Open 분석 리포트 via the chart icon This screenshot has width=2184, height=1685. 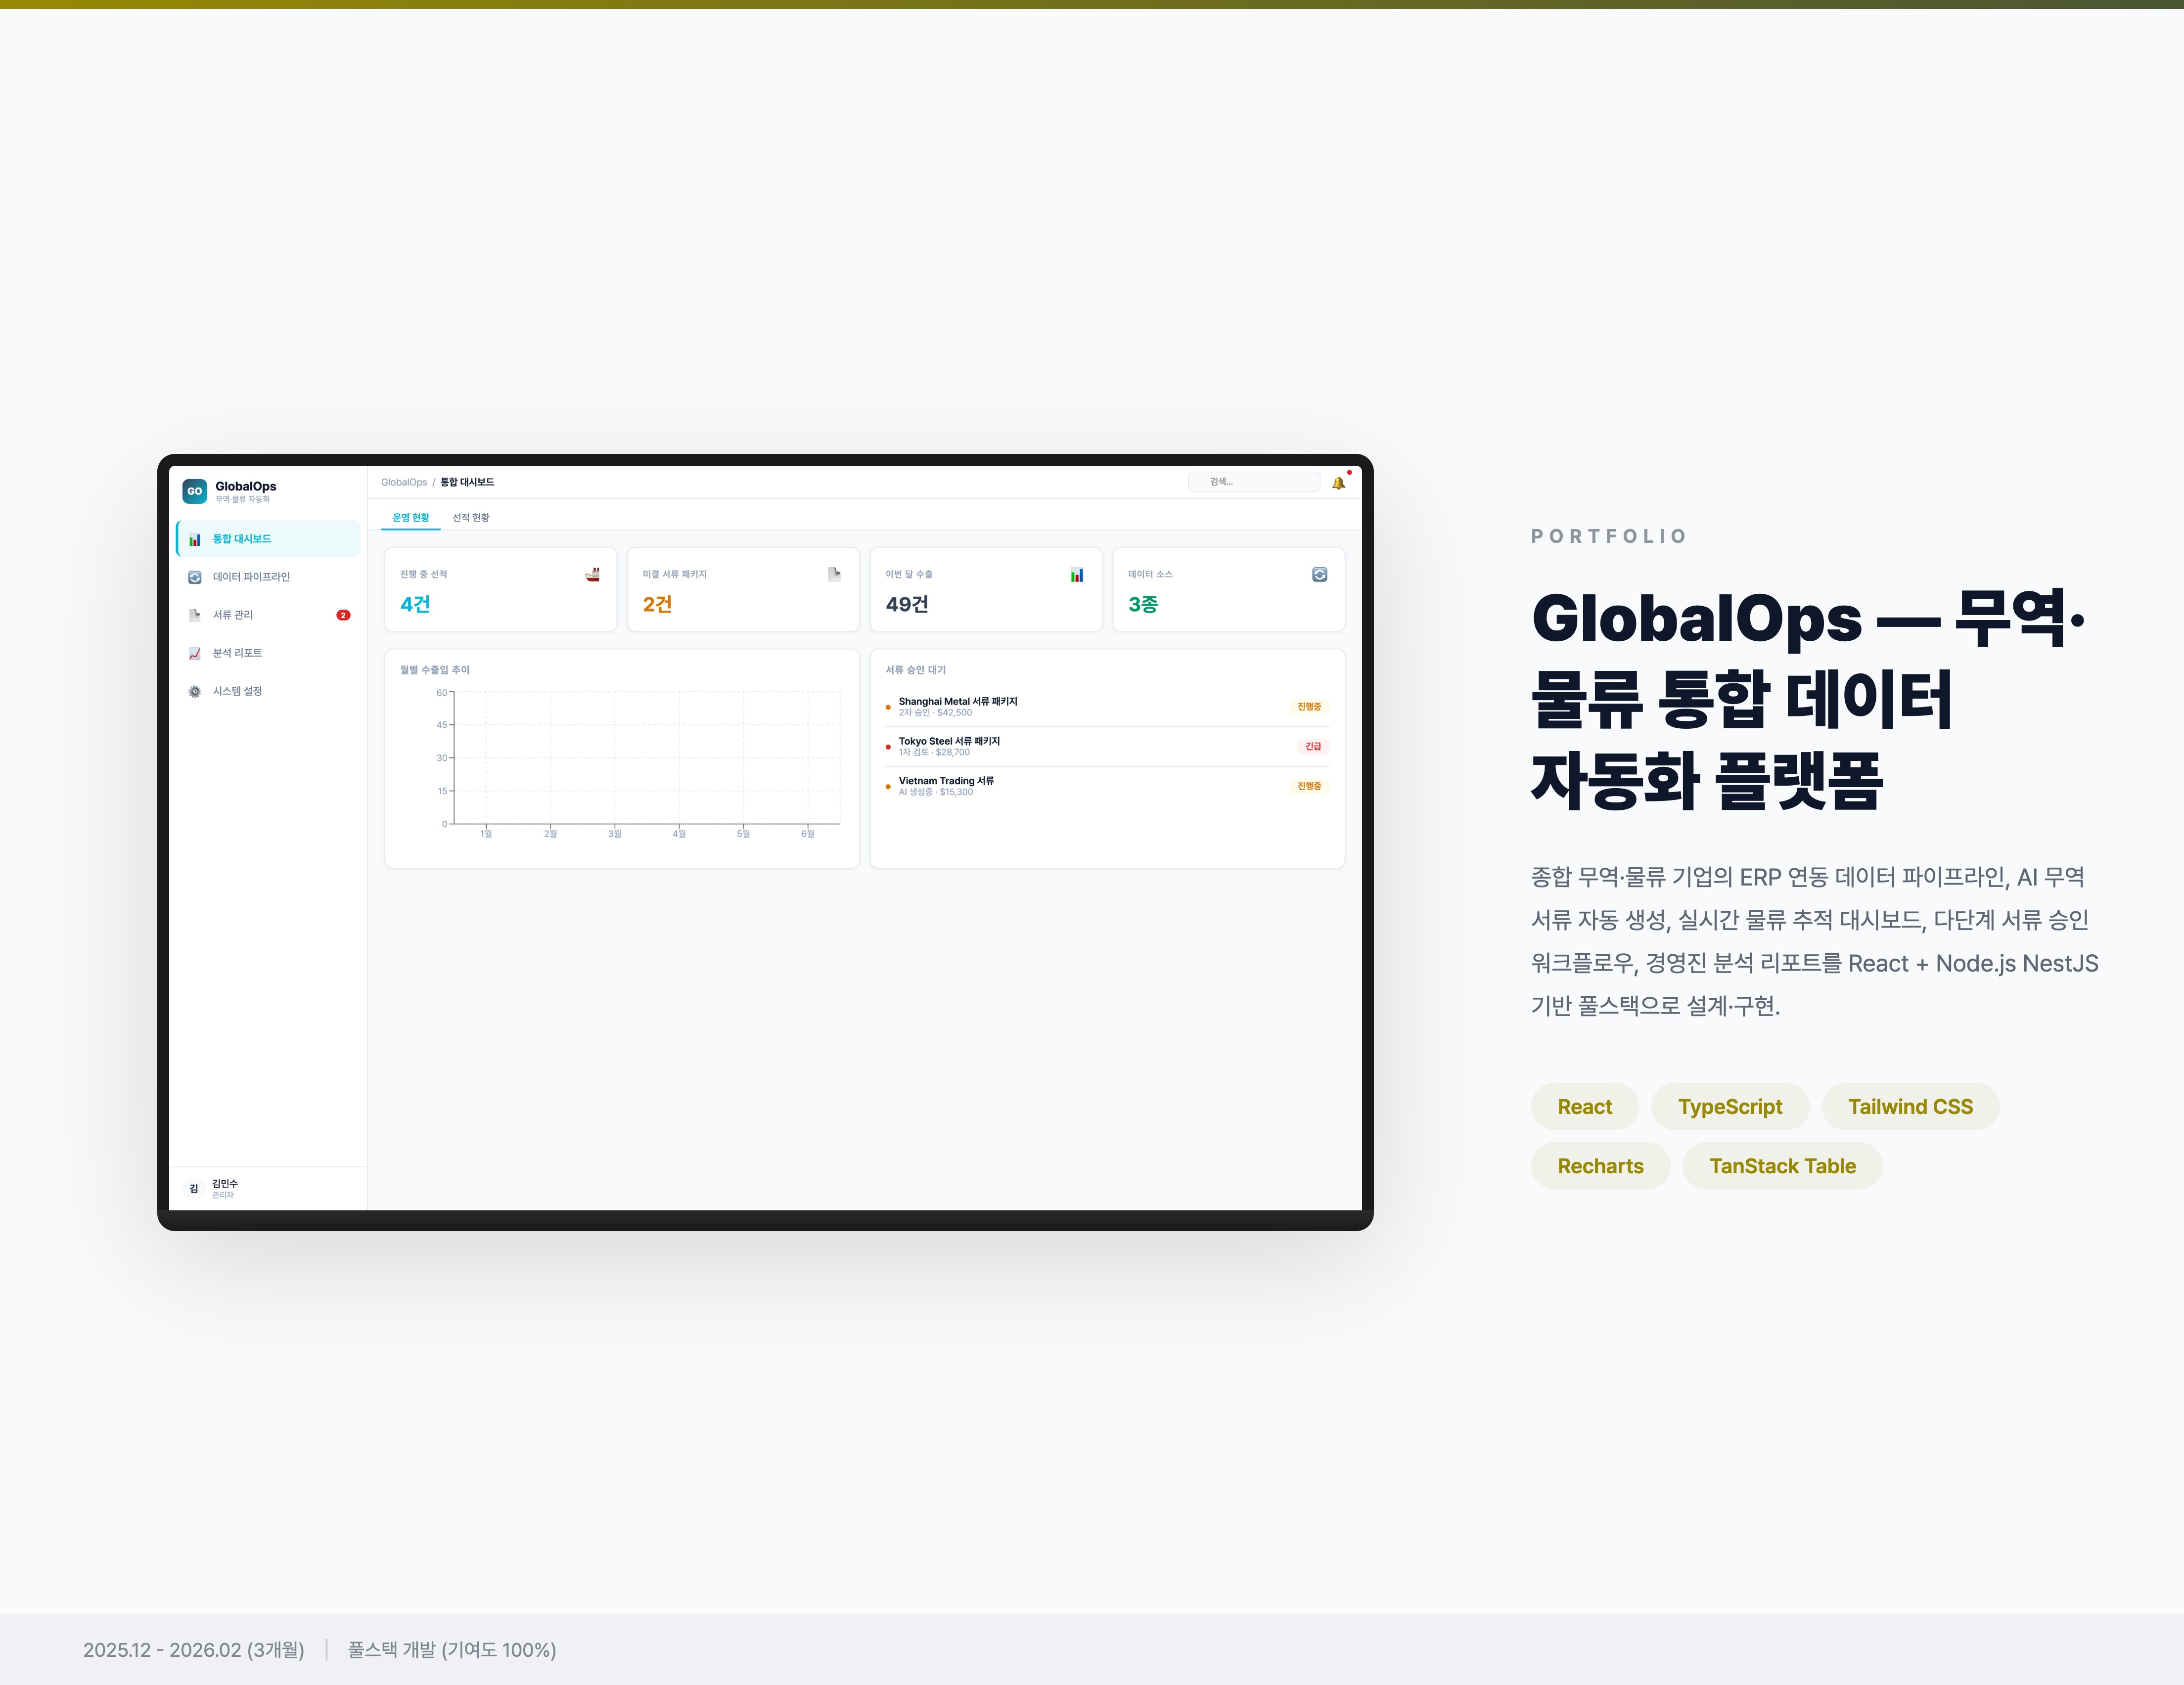tap(196, 653)
